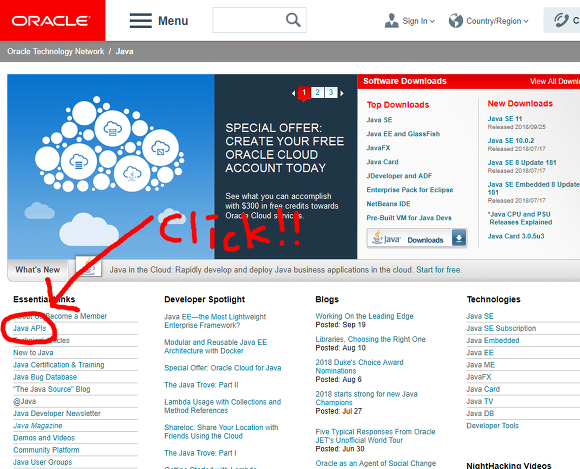Open New to Java link
This screenshot has height=469, width=580.
(33, 353)
